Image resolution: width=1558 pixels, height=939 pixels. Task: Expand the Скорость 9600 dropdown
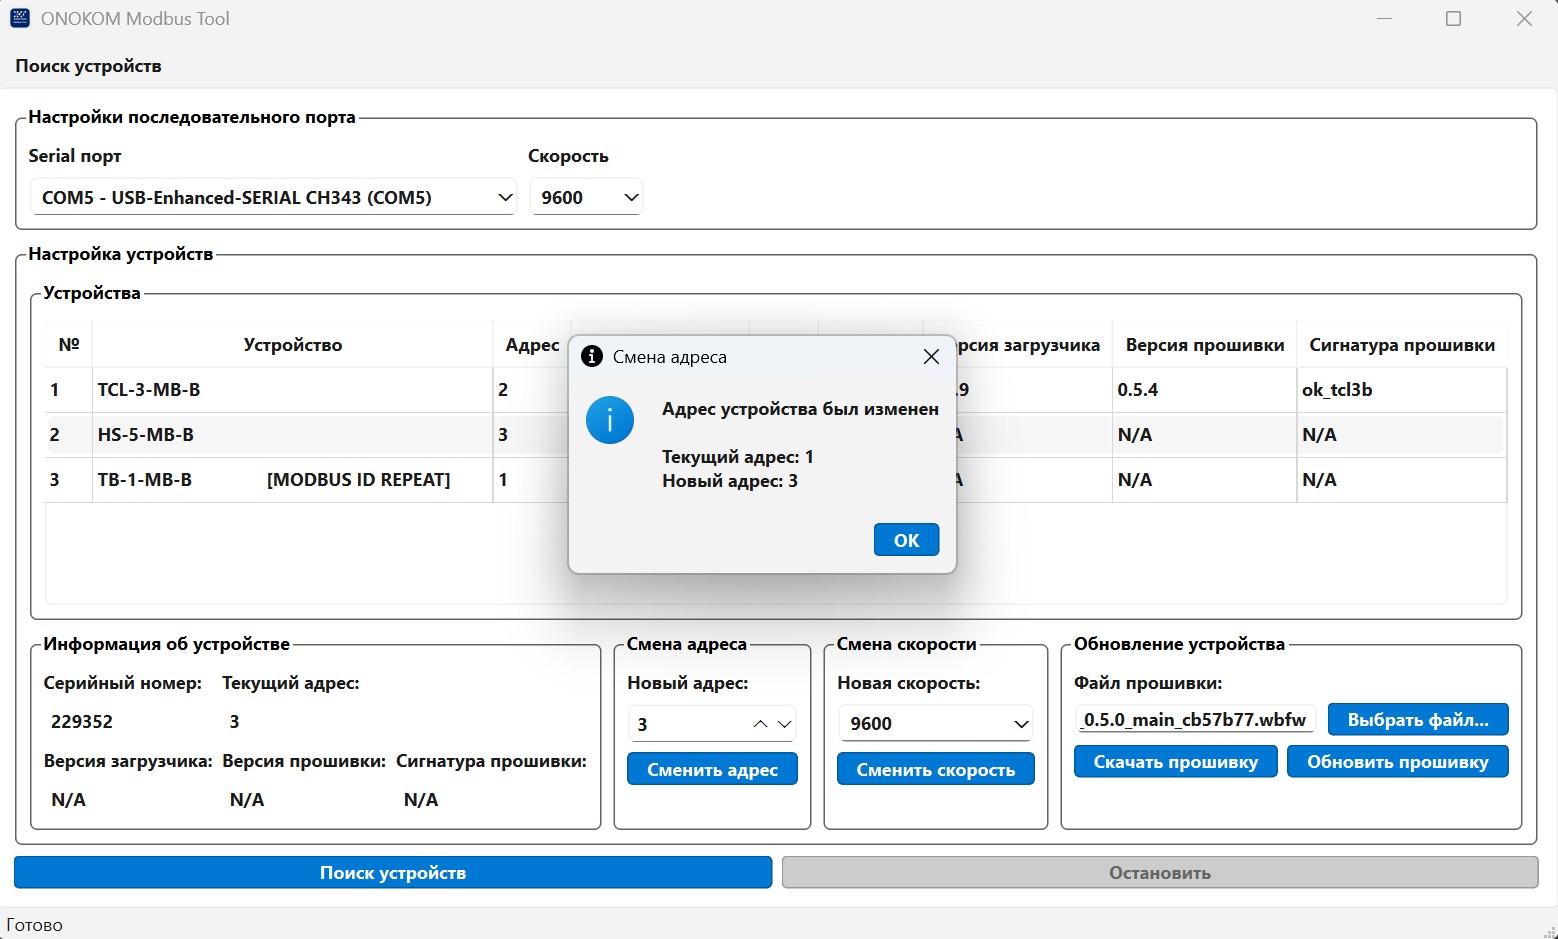[x=586, y=197]
